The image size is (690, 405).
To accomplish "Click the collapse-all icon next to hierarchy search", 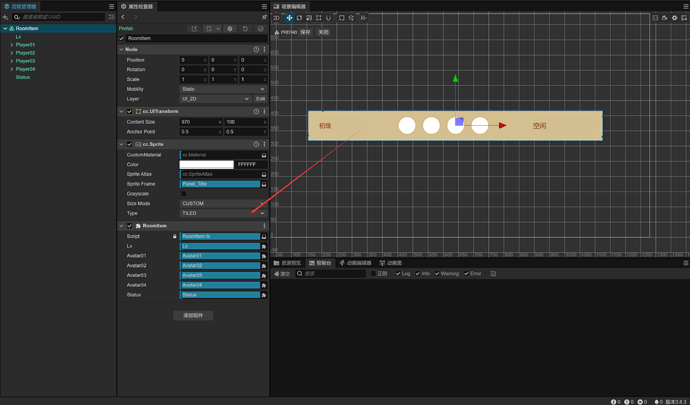I will [x=111, y=17].
